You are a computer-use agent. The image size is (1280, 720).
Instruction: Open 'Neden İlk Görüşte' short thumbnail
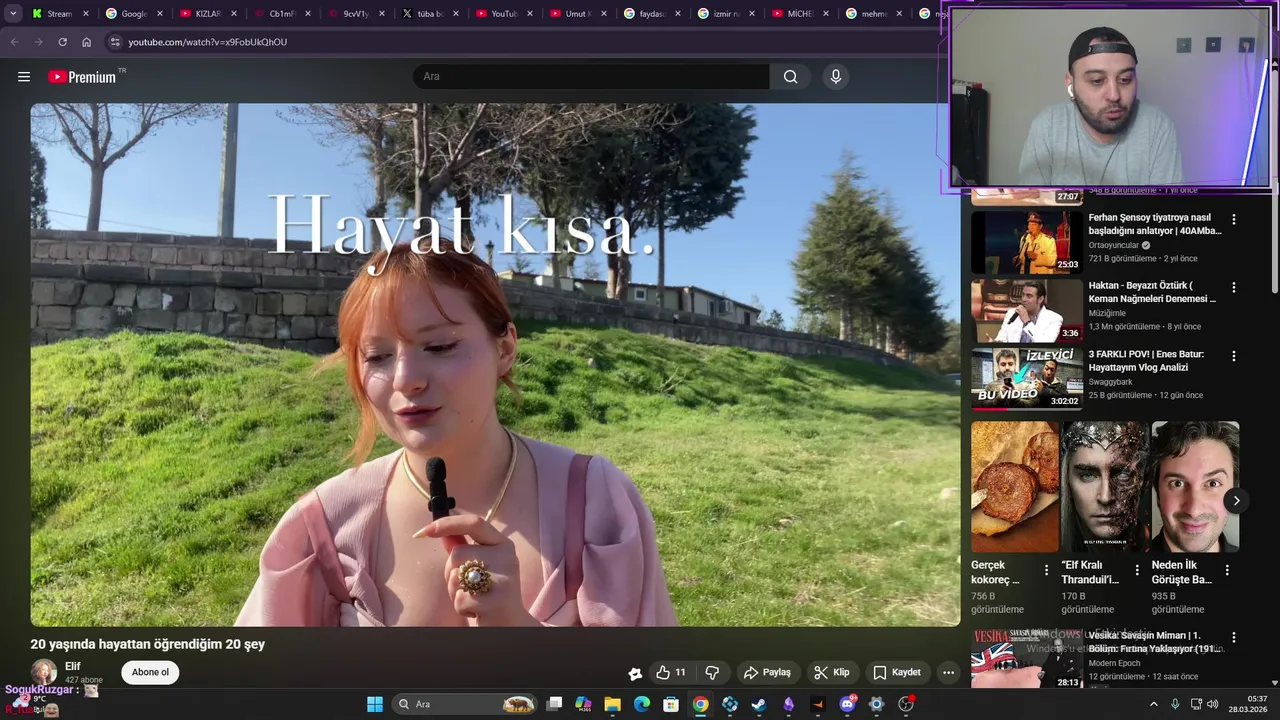coord(1195,486)
